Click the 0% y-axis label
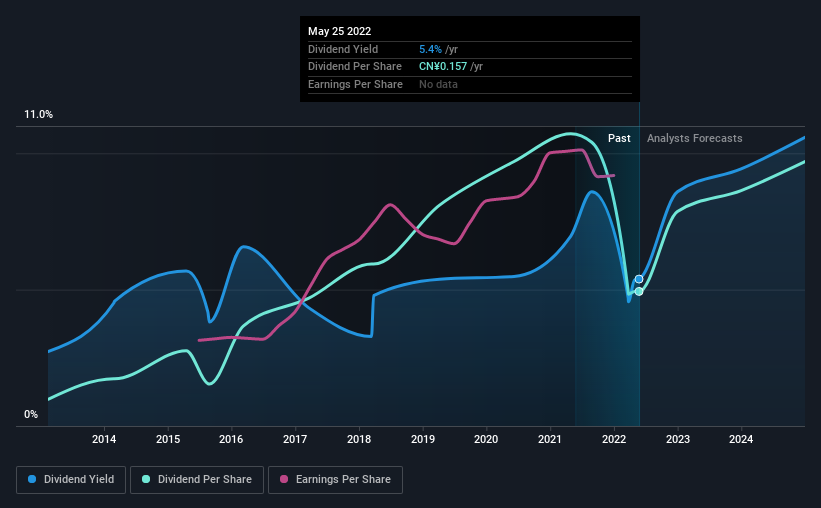The image size is (821, 508). tap(31, 414)
